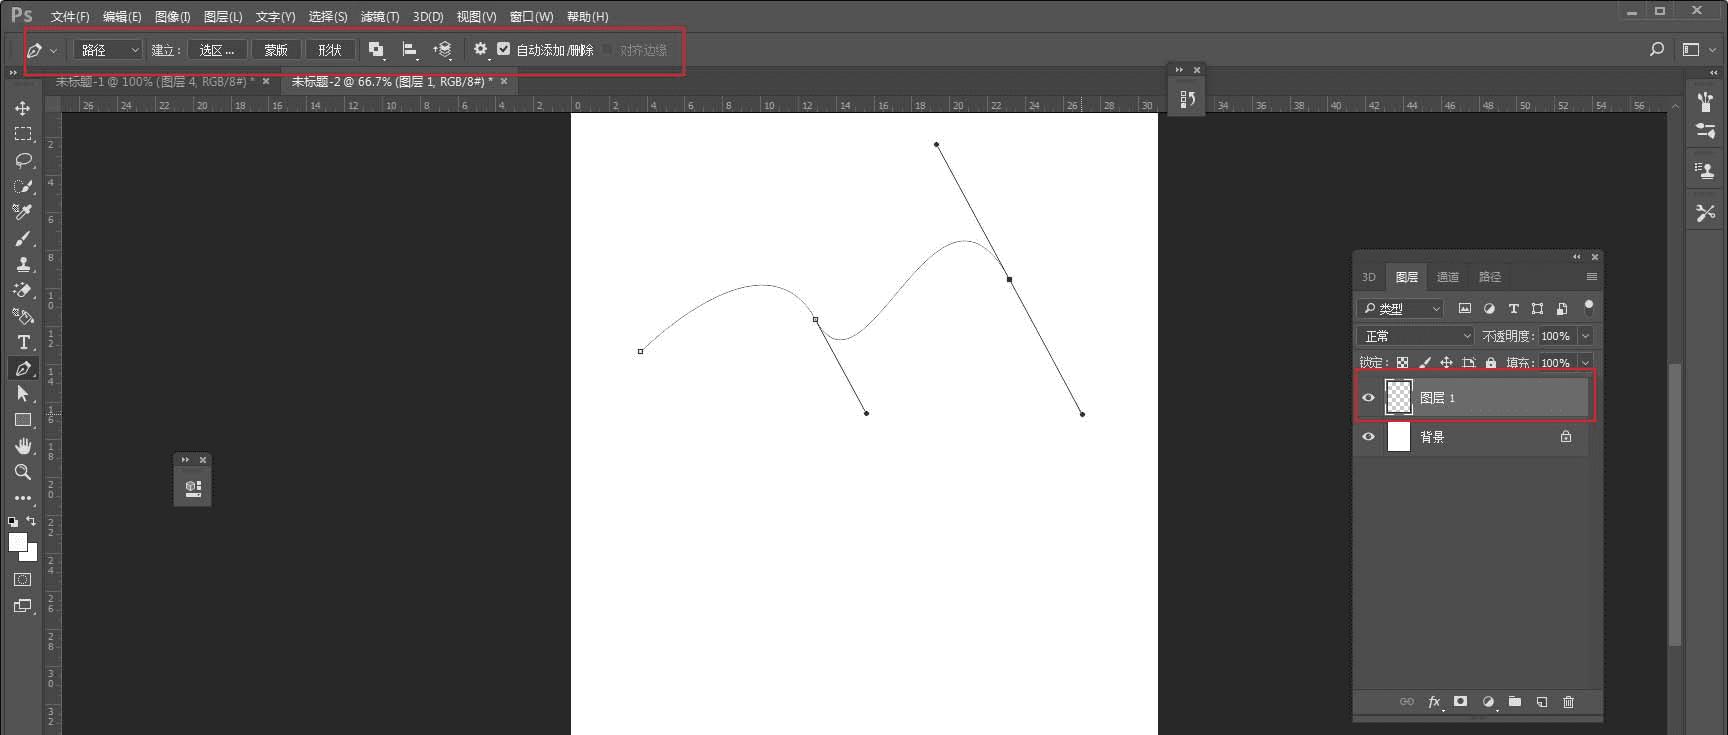Screen dimensions: 1728x735
Task: Open the pen tool preset picker arrow
Action: tap(53, 50)
